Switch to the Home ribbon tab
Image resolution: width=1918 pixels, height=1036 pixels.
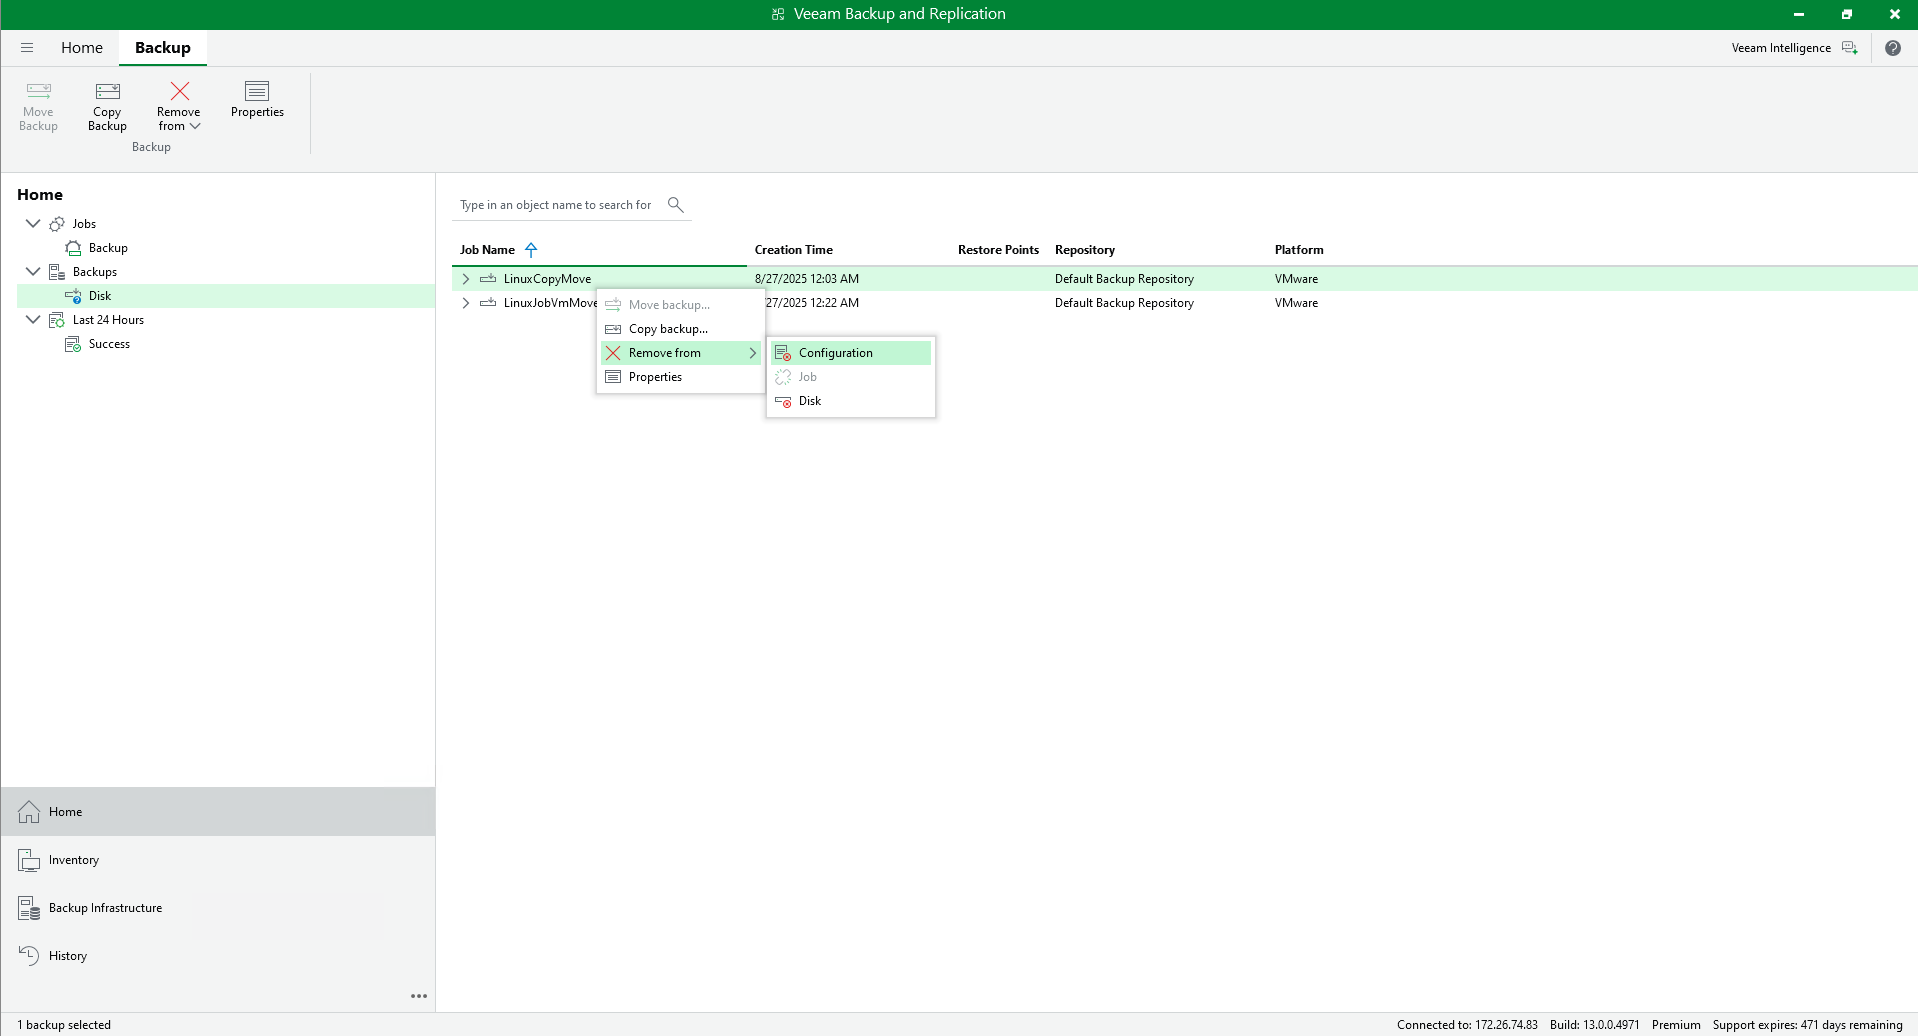coord(82,47)
